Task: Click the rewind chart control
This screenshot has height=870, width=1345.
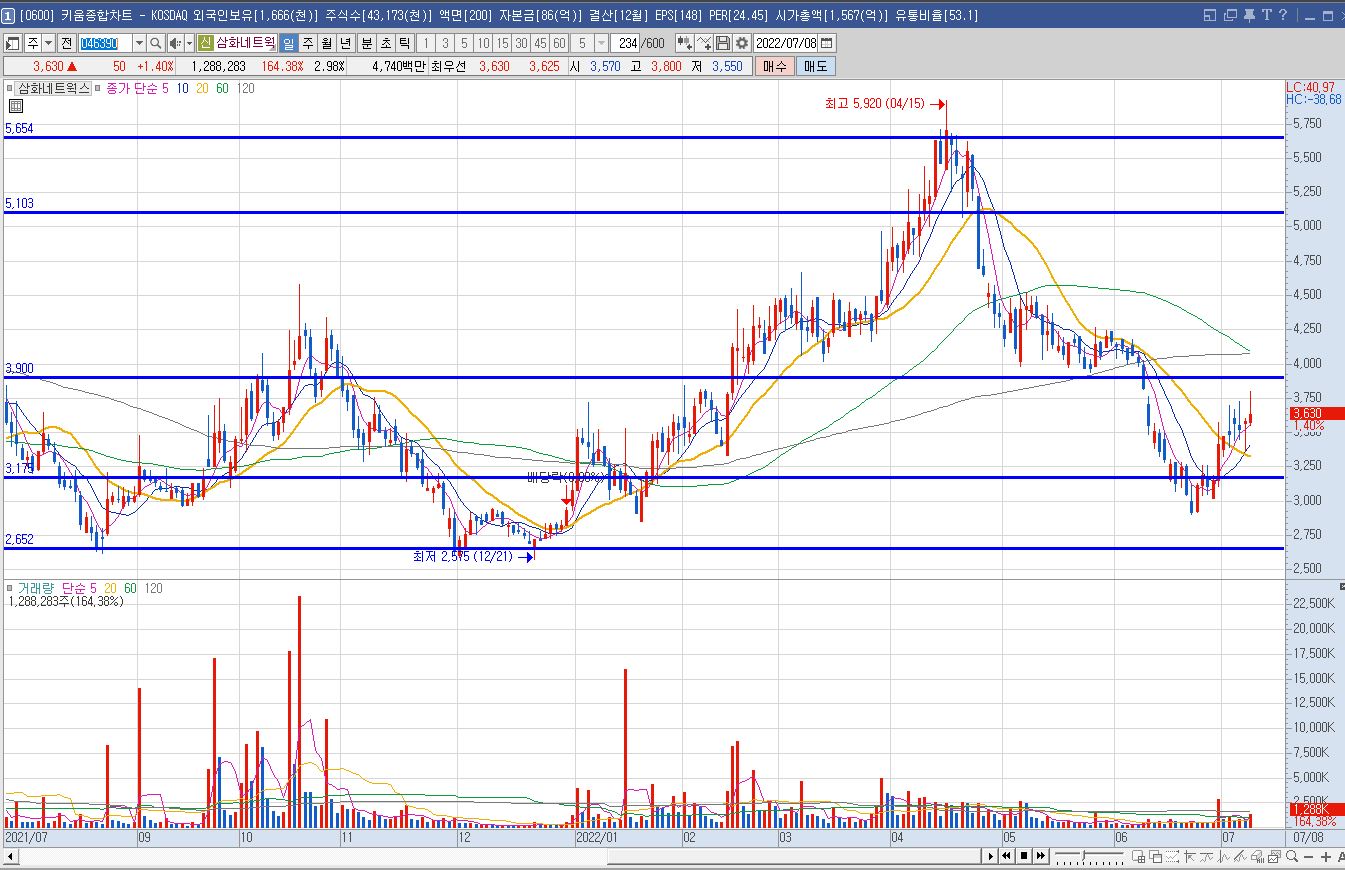Action: [1006, 856]
